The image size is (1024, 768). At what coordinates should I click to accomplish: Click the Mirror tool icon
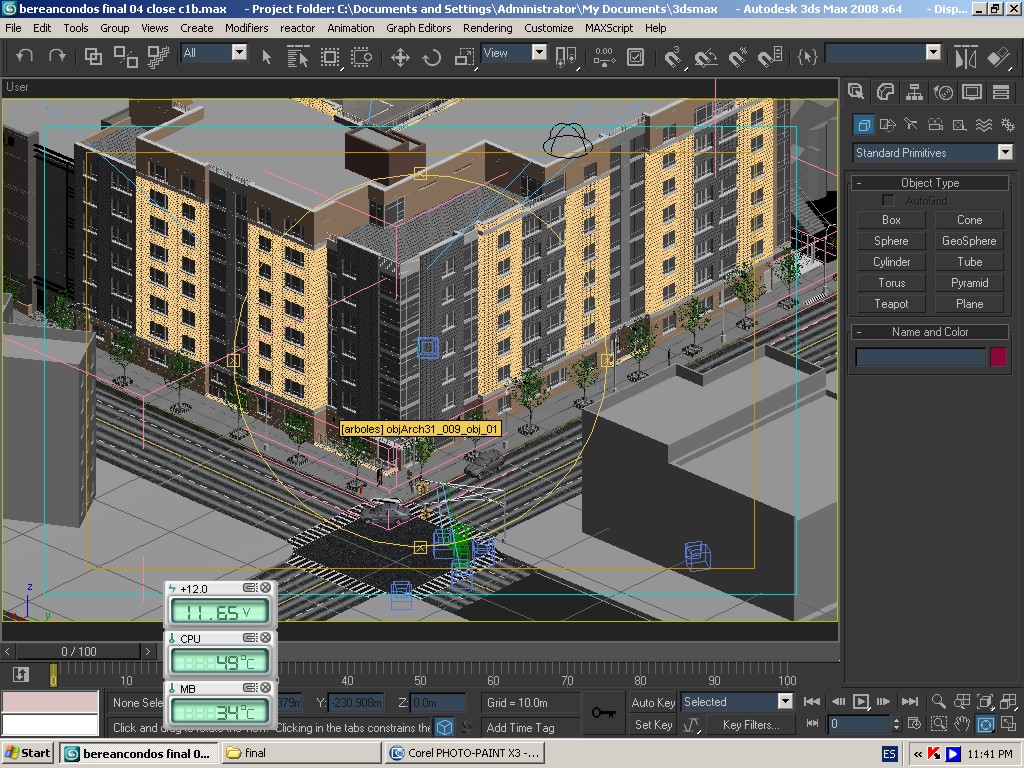965,57
